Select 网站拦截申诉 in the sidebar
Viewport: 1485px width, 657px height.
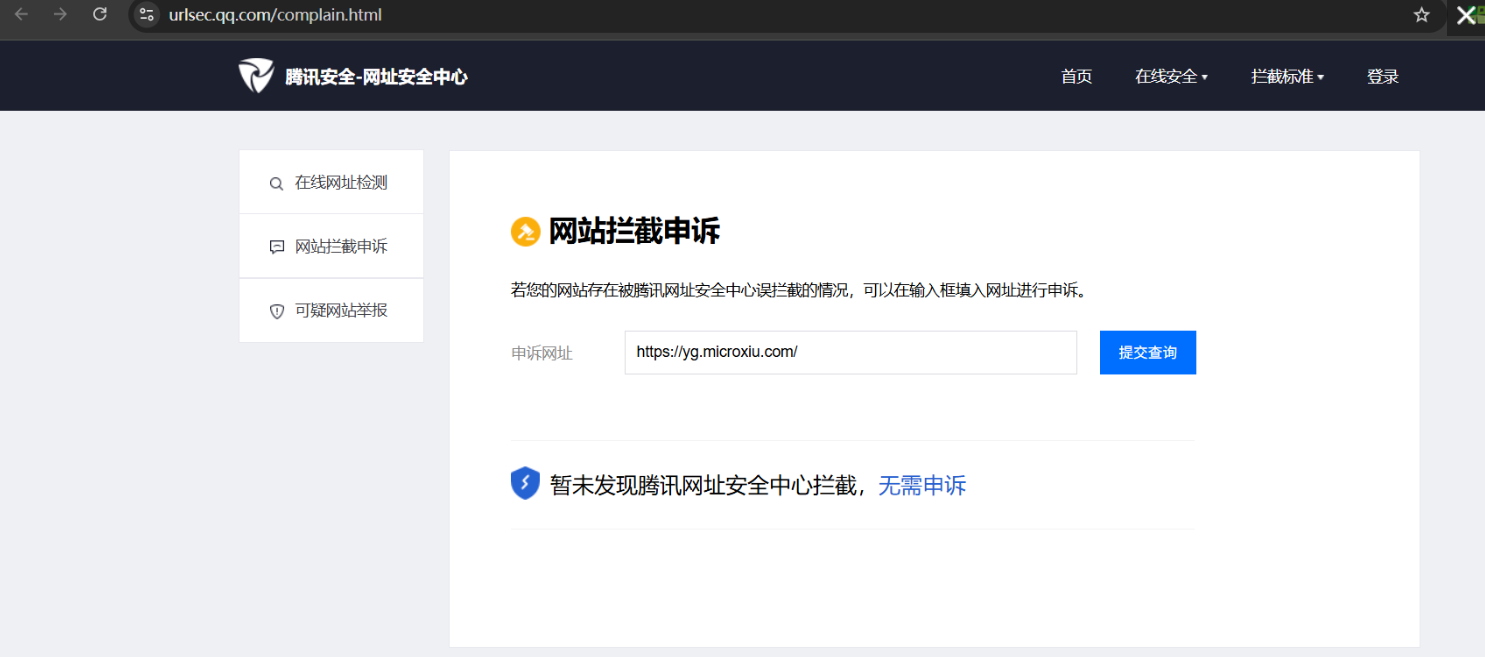(331, 246)
